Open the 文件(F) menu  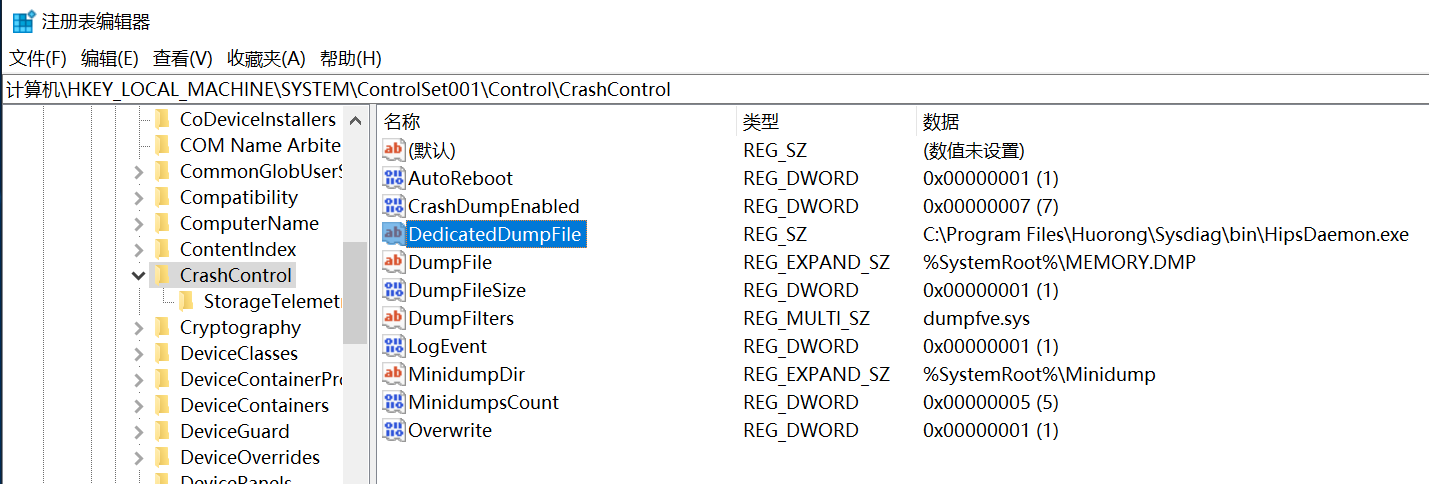point(38,58)
